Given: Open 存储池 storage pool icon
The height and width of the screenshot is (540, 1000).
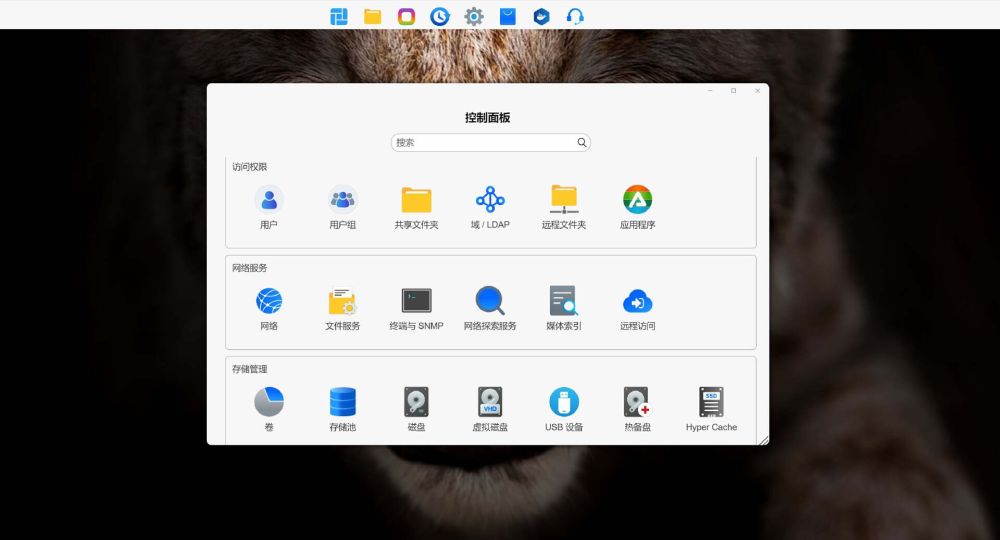Looking at the screenshot, I should (342, 402).
